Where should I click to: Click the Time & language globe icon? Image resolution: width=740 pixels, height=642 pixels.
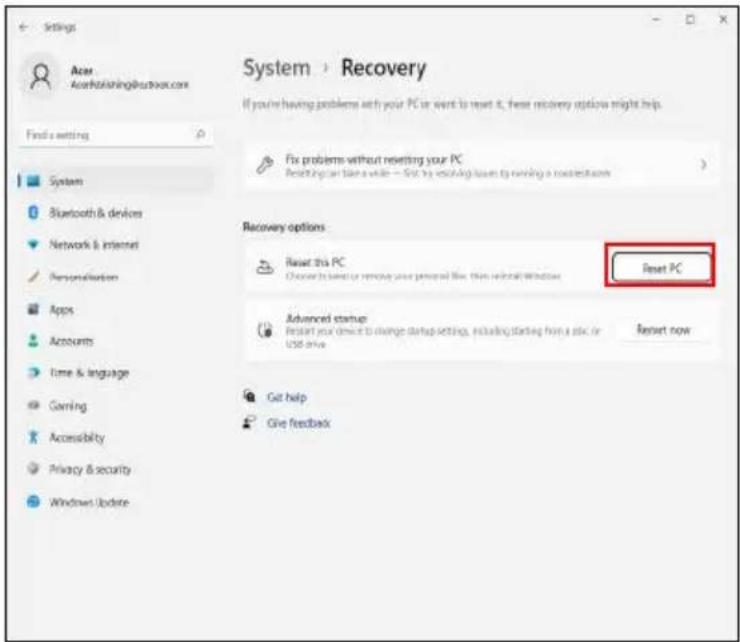coord(34,372)
